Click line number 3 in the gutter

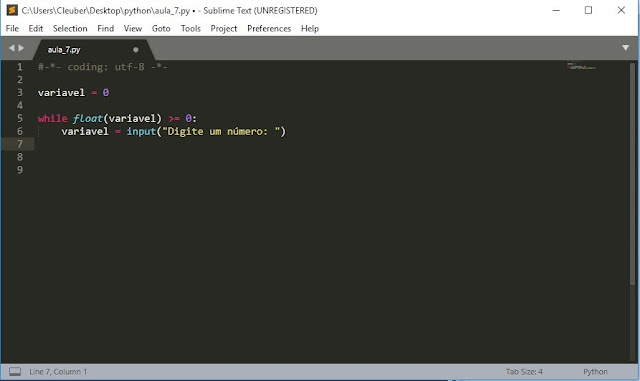[x=20, y=93]
